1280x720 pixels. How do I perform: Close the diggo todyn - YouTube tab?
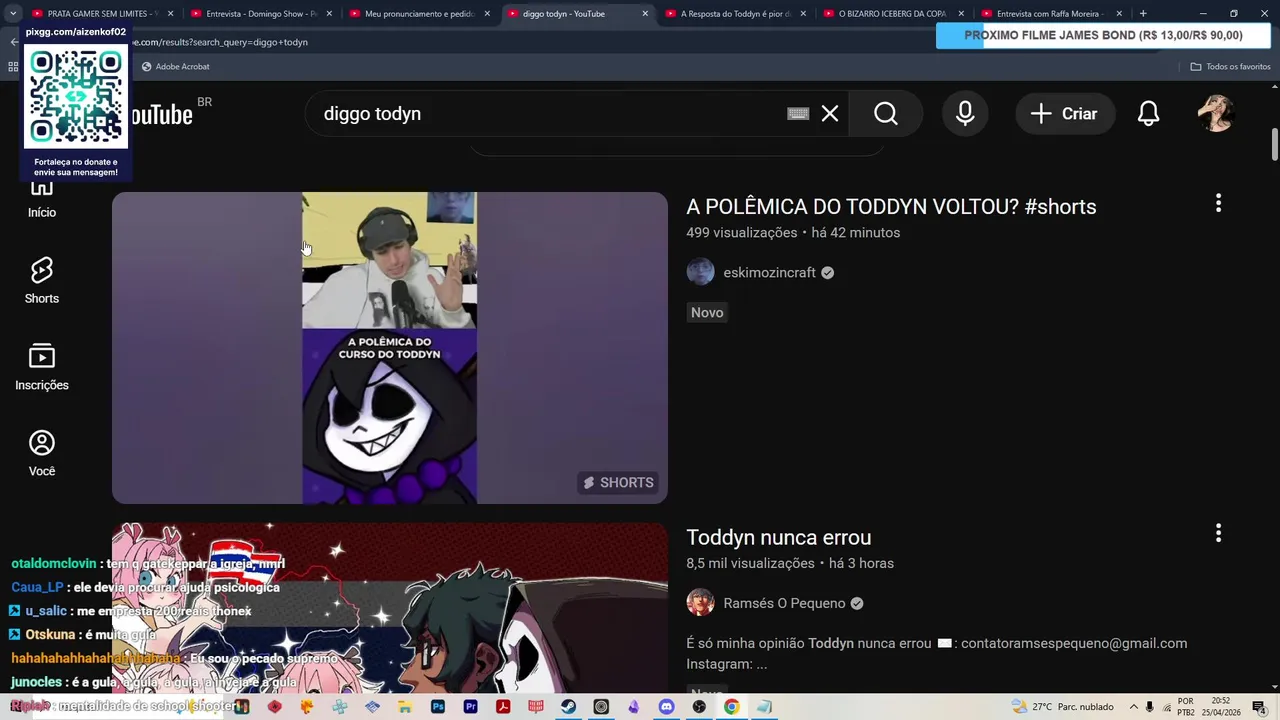point(645,14)
